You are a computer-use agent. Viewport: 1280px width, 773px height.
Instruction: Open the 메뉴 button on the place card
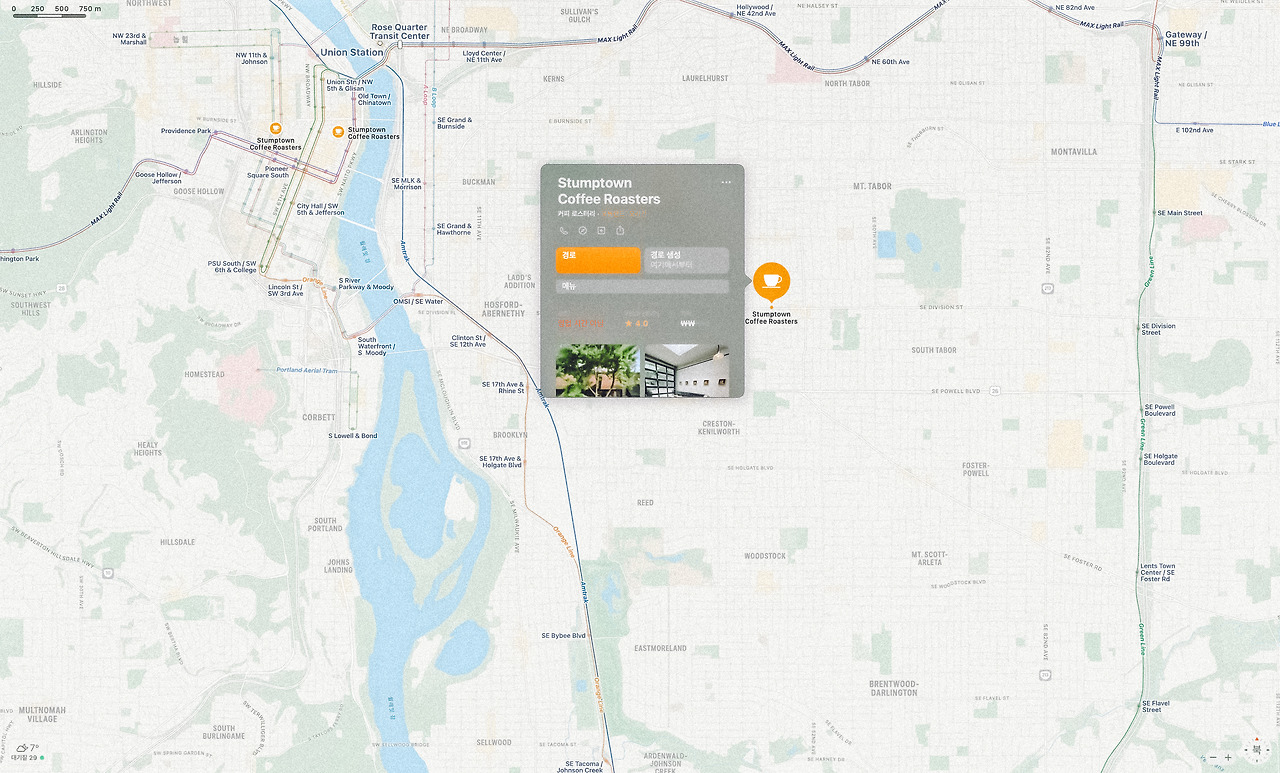coord(642,287)
